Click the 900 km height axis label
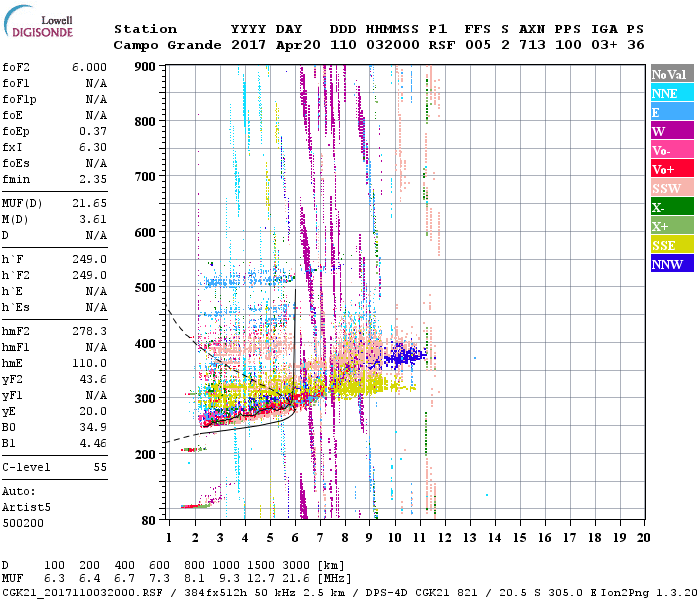The width and height of the screenshot is (700, 600). [x=146, y=67]
